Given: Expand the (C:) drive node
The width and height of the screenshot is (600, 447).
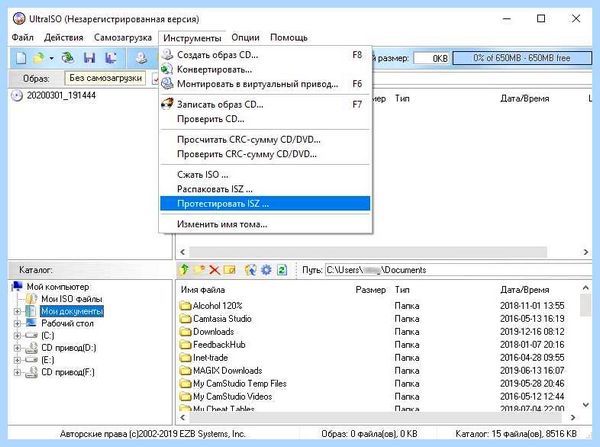Looking at the screenshot, I should 17,336.
